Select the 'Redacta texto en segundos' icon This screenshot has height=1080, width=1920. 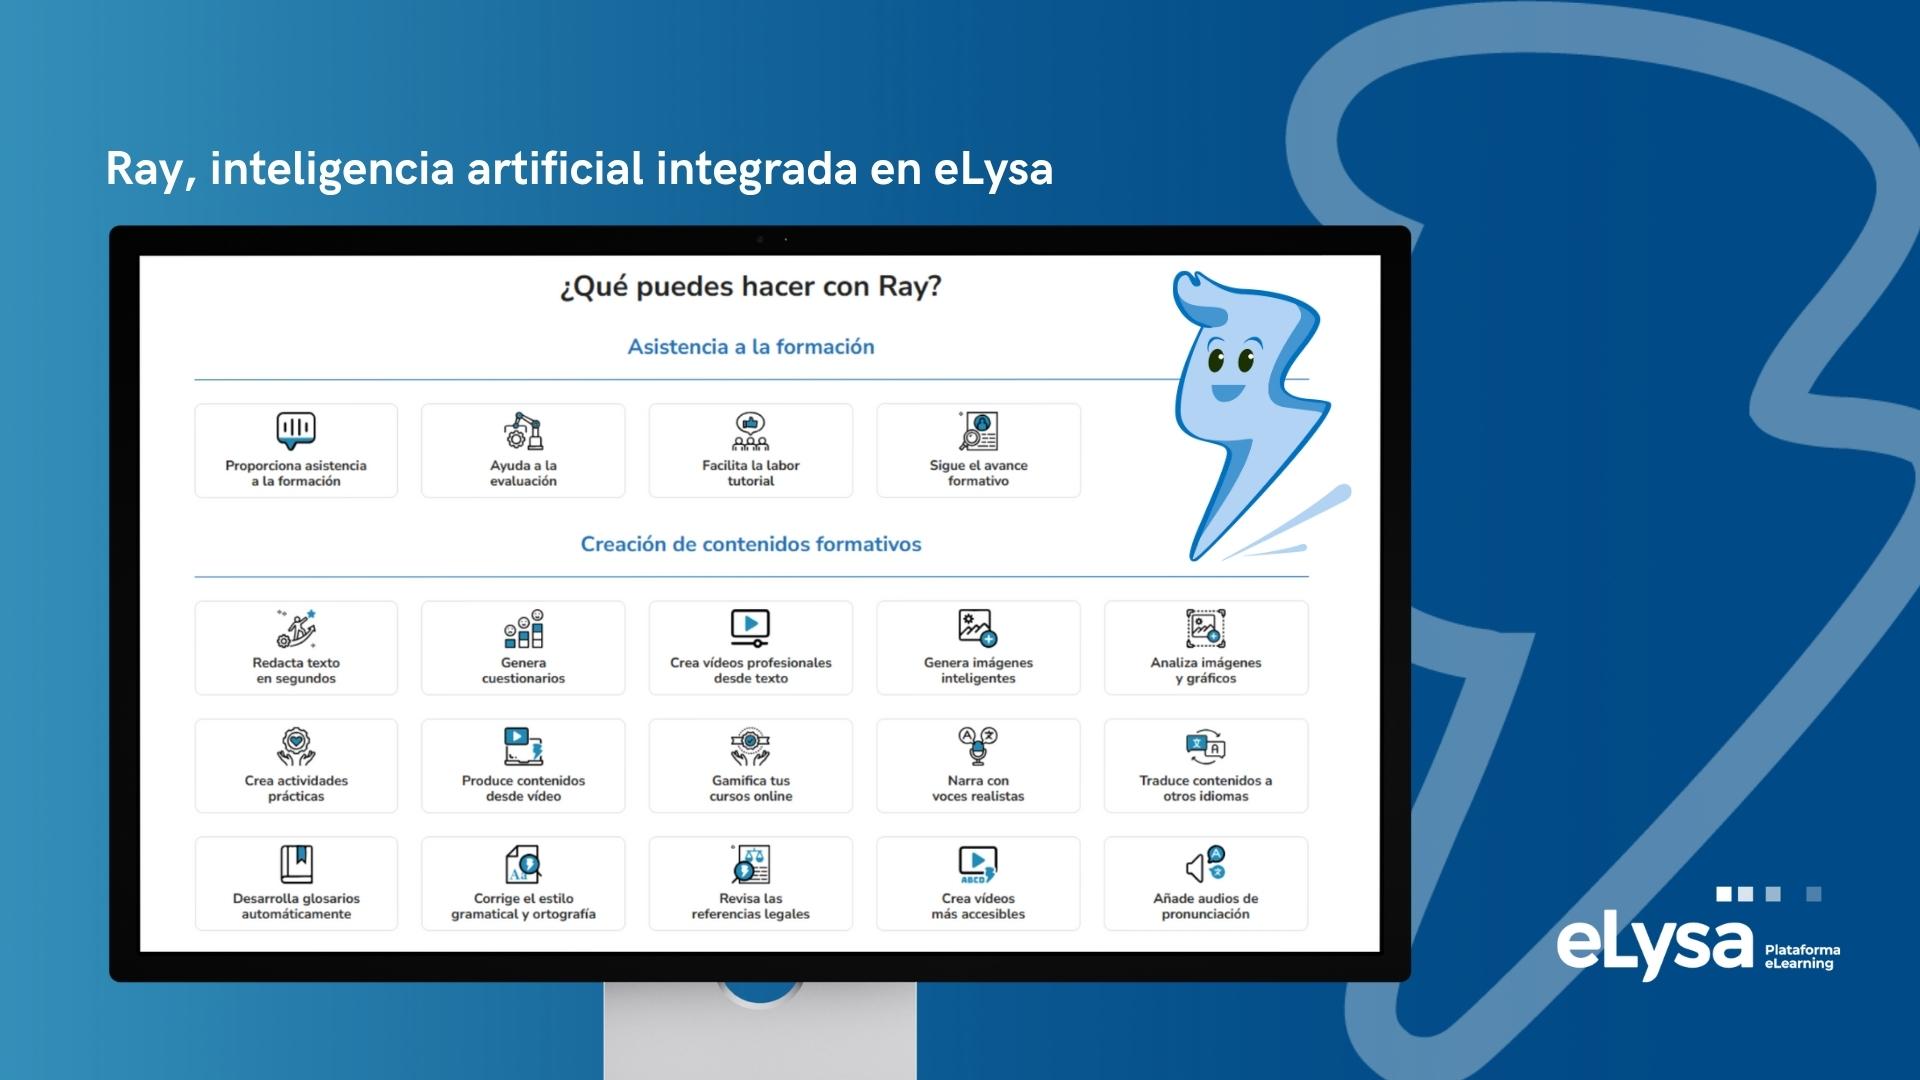click(x=296, y=628)
